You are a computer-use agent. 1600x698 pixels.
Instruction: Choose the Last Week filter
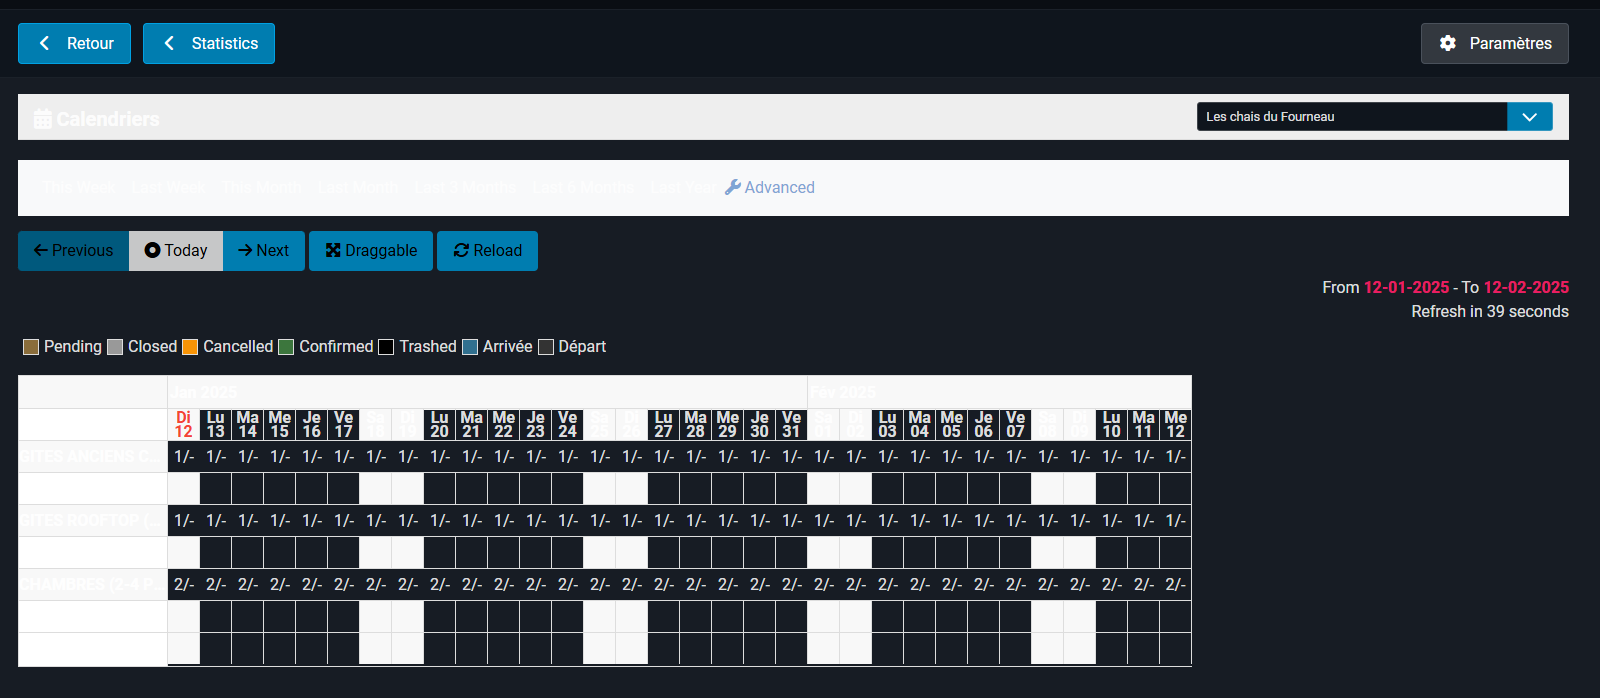click(168, 187)
